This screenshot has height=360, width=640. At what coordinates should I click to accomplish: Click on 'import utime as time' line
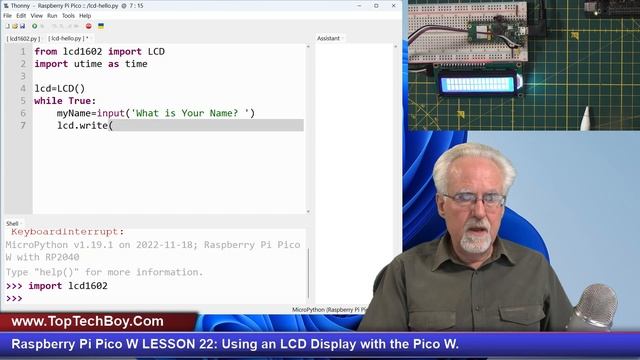tap(91, 64)
